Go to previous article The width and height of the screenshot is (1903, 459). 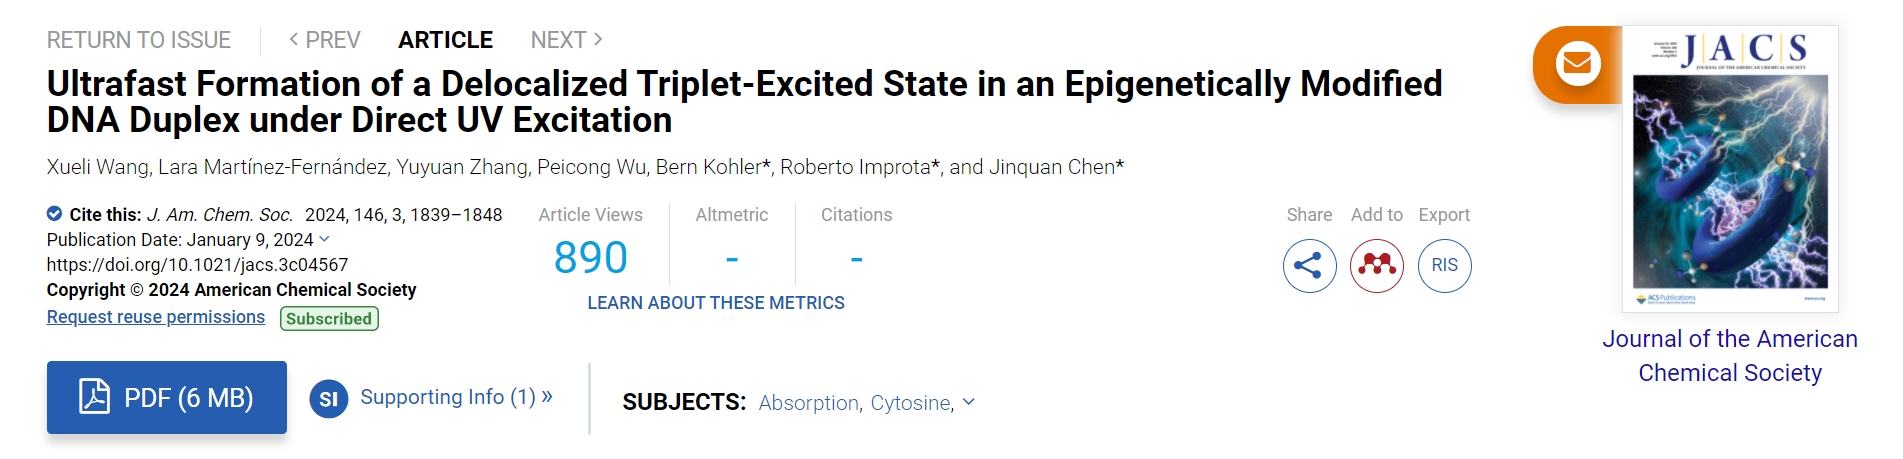pyautogui.click(x=324, y=40)
